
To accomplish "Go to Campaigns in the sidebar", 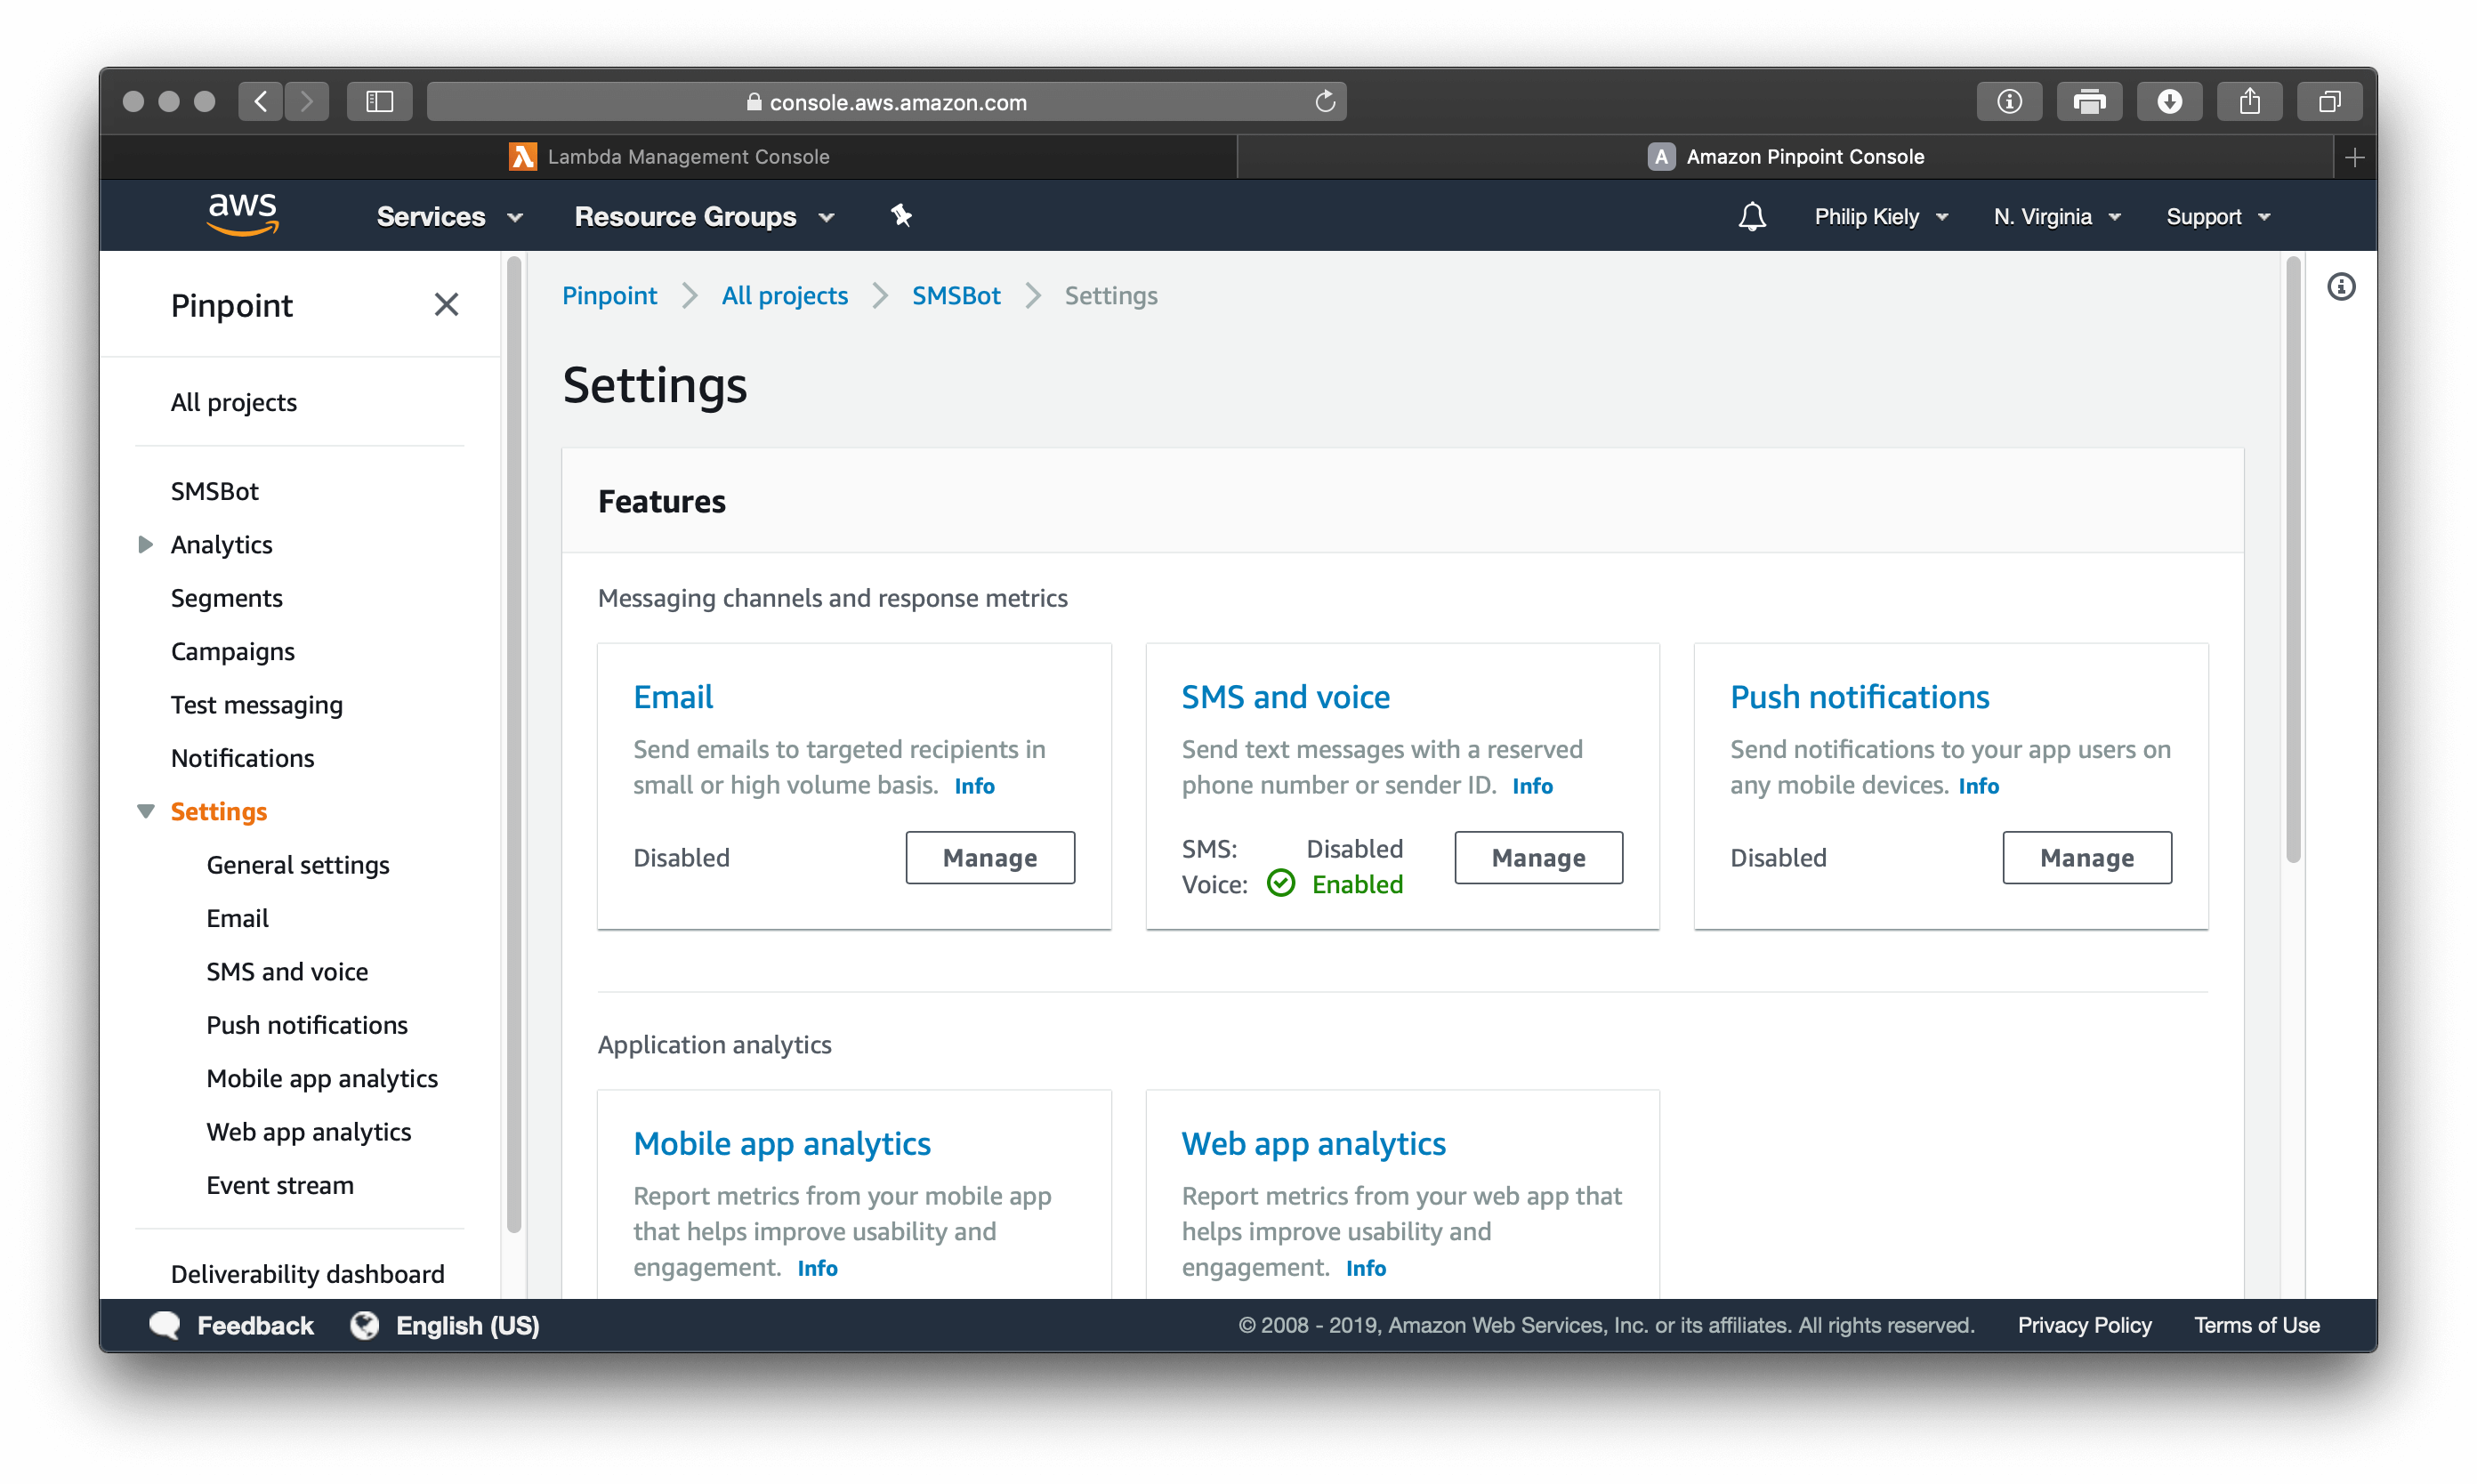I will [232, 651].
